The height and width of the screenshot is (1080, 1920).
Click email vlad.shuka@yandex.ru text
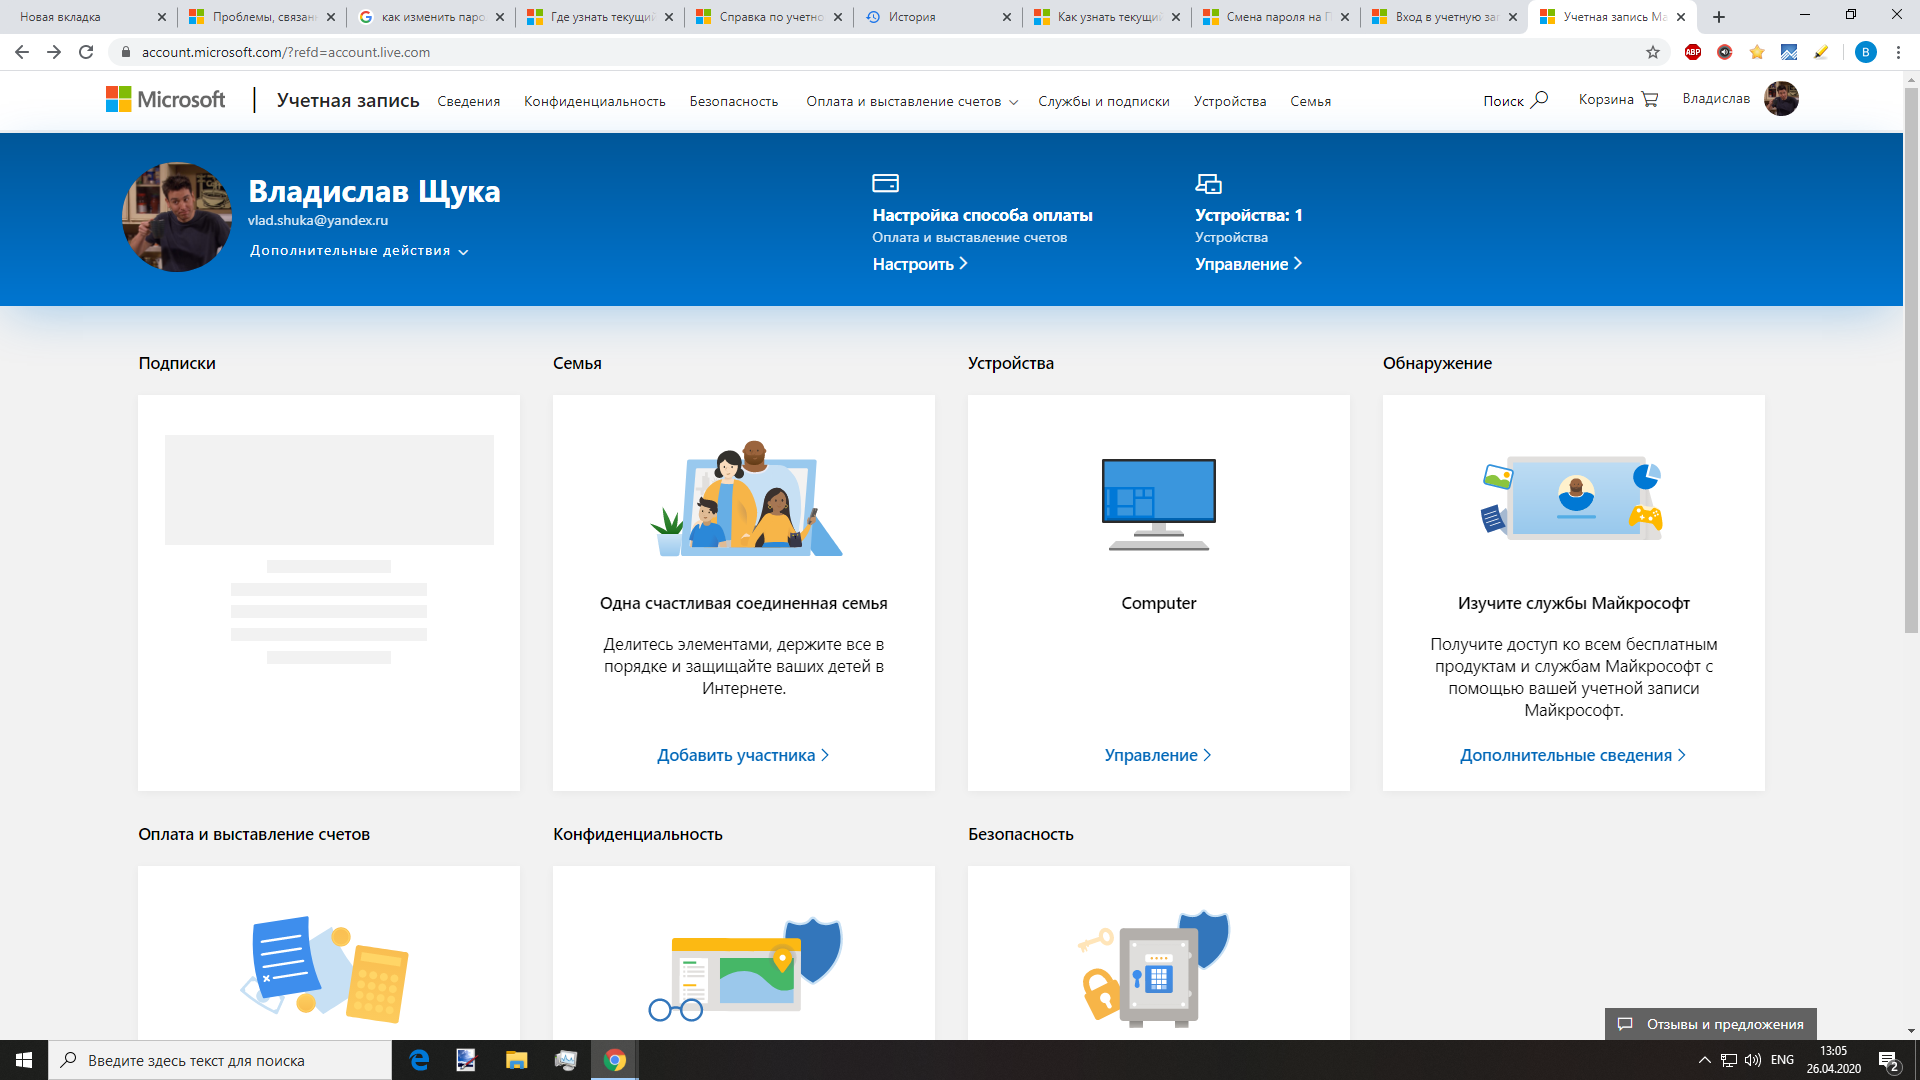point(318,220)
